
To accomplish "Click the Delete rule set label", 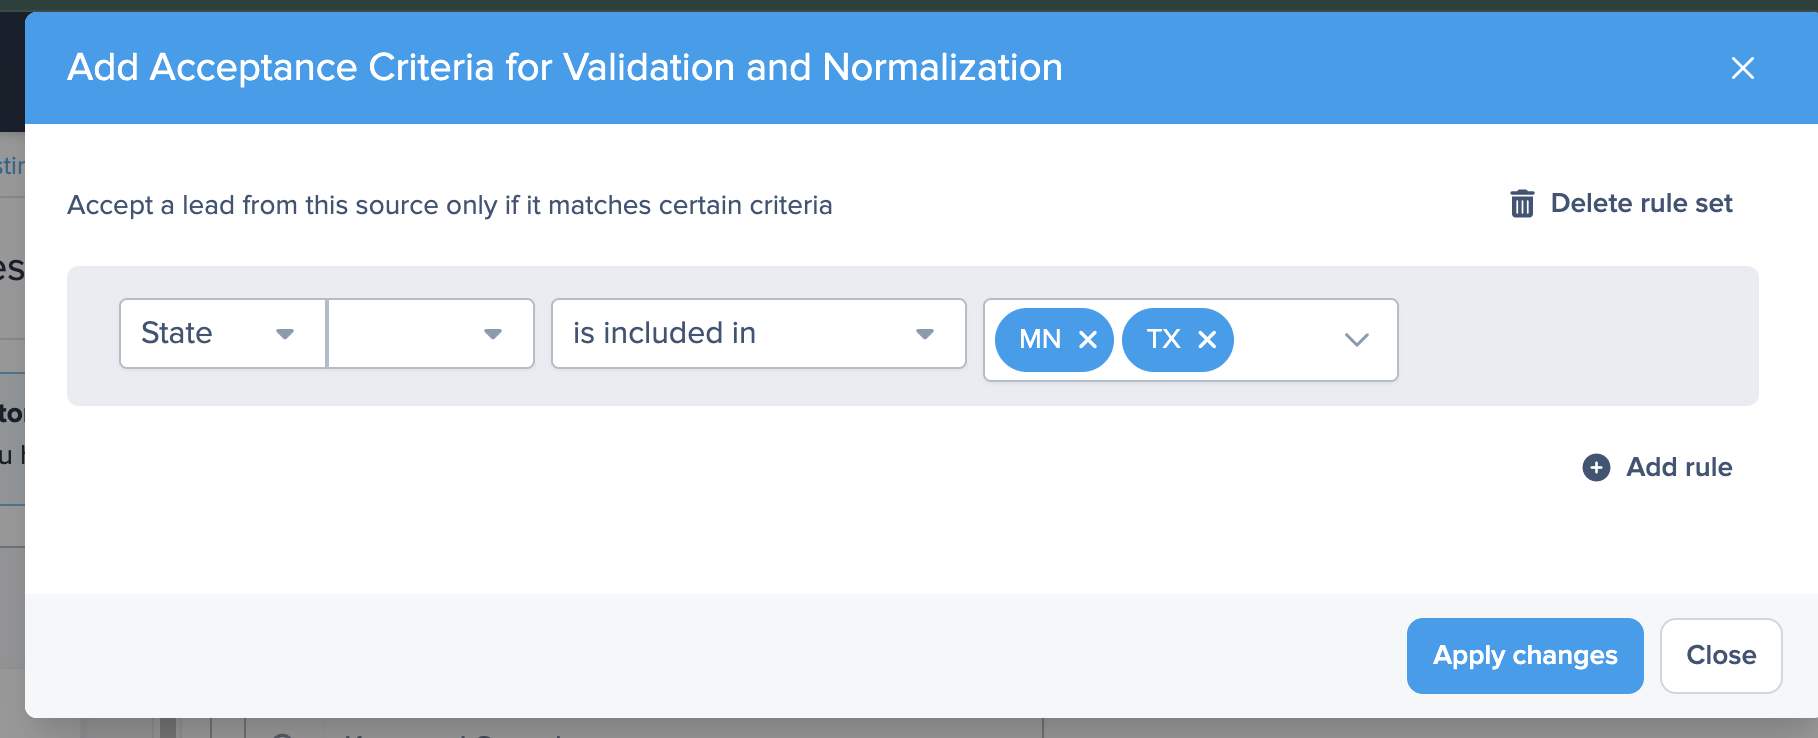I will (1641, 204).
